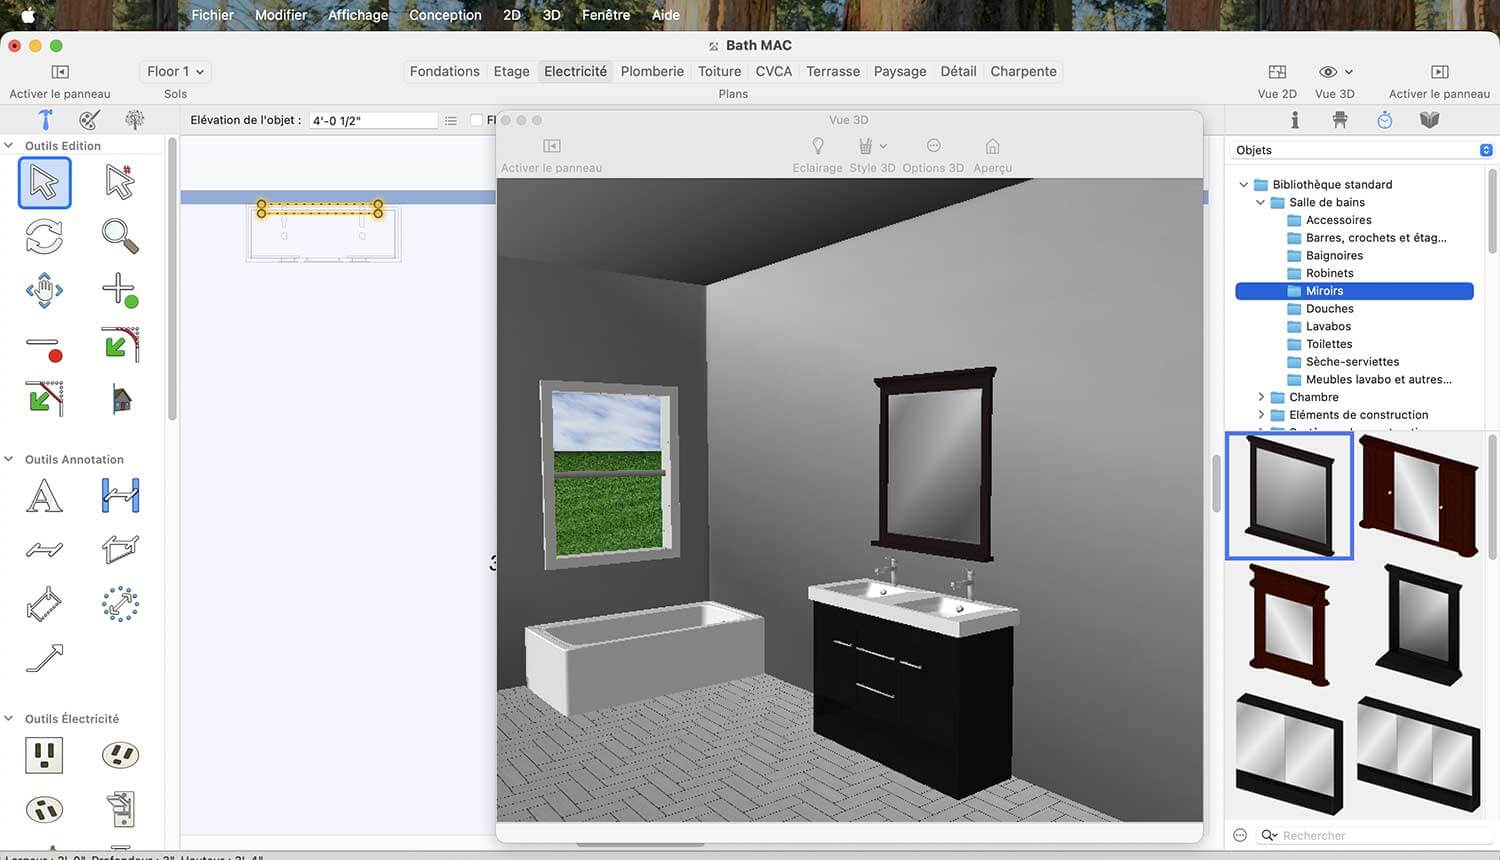This screenshot has height=860, width=1500.
Task: Toggle checkbox next to elevation field
Action: tap(476, 120)
